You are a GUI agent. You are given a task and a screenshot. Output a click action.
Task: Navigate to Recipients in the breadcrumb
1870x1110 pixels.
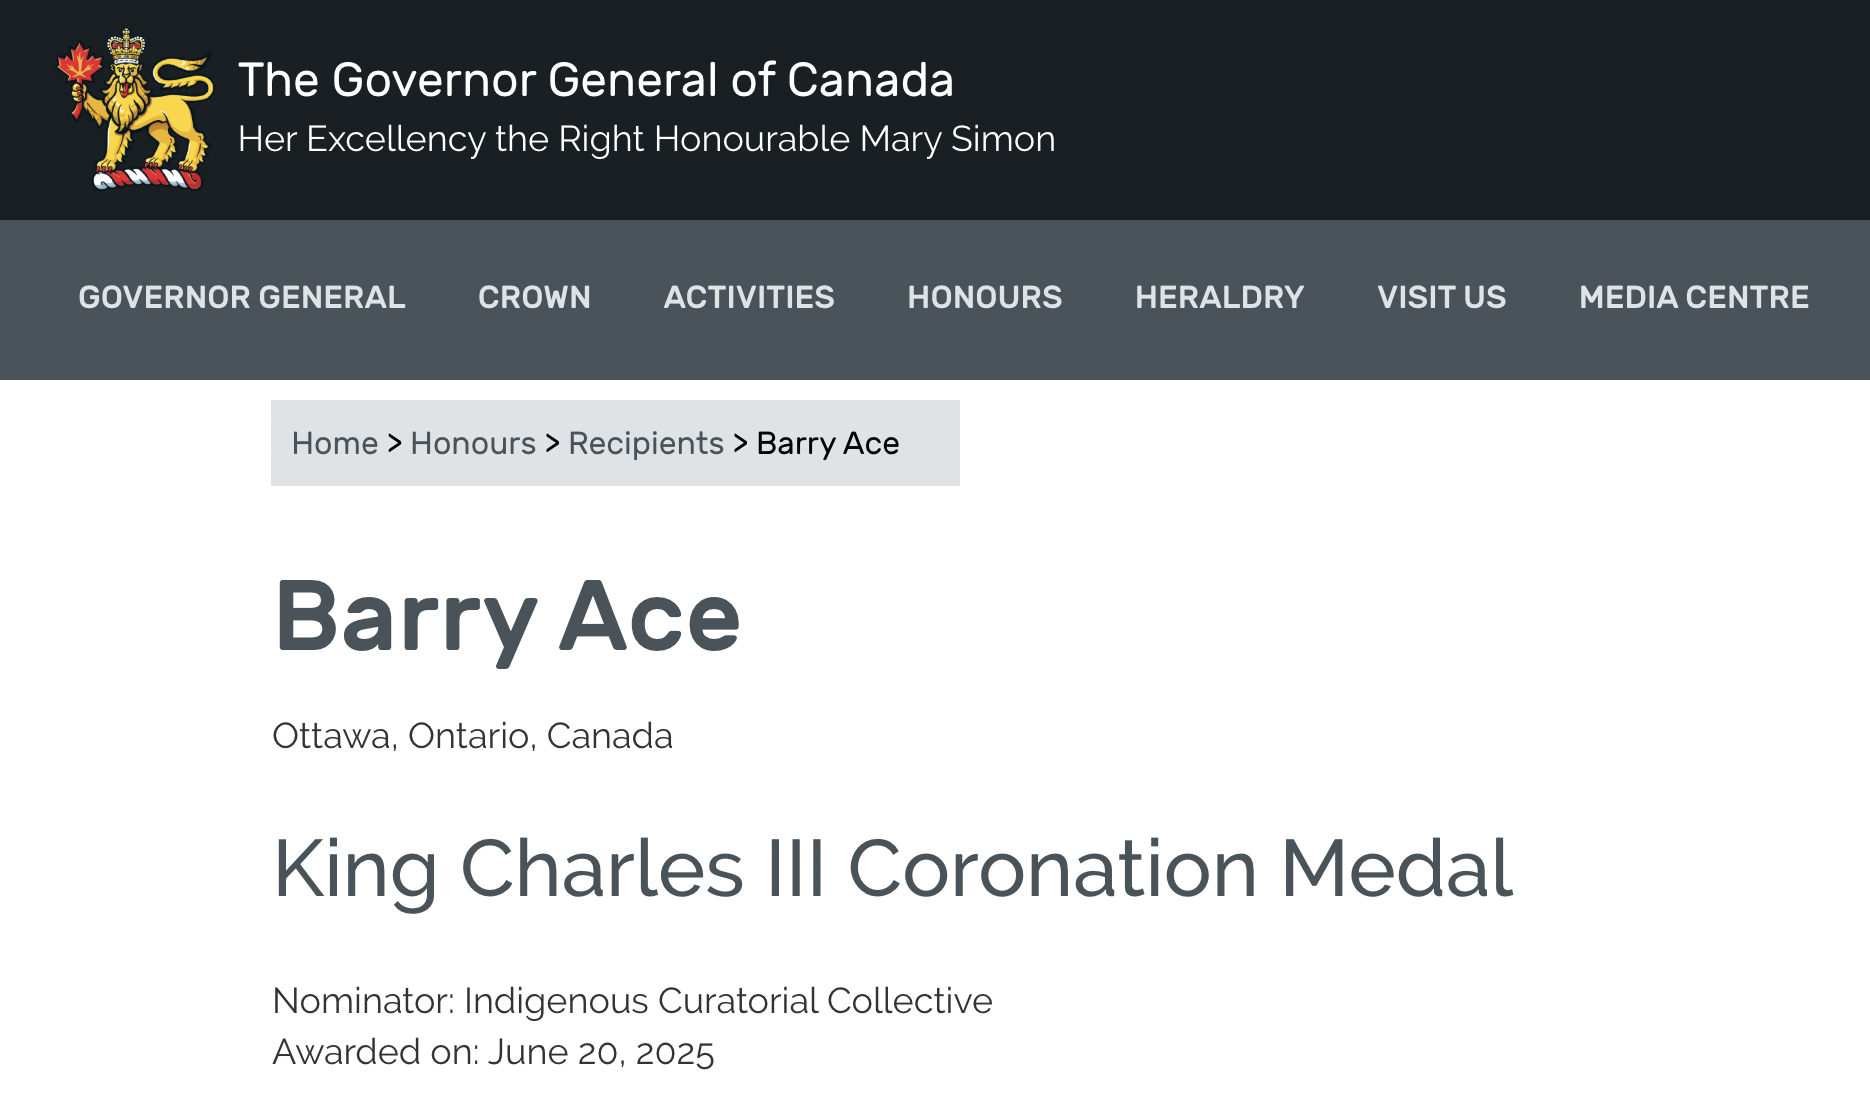tap(646, 443)
